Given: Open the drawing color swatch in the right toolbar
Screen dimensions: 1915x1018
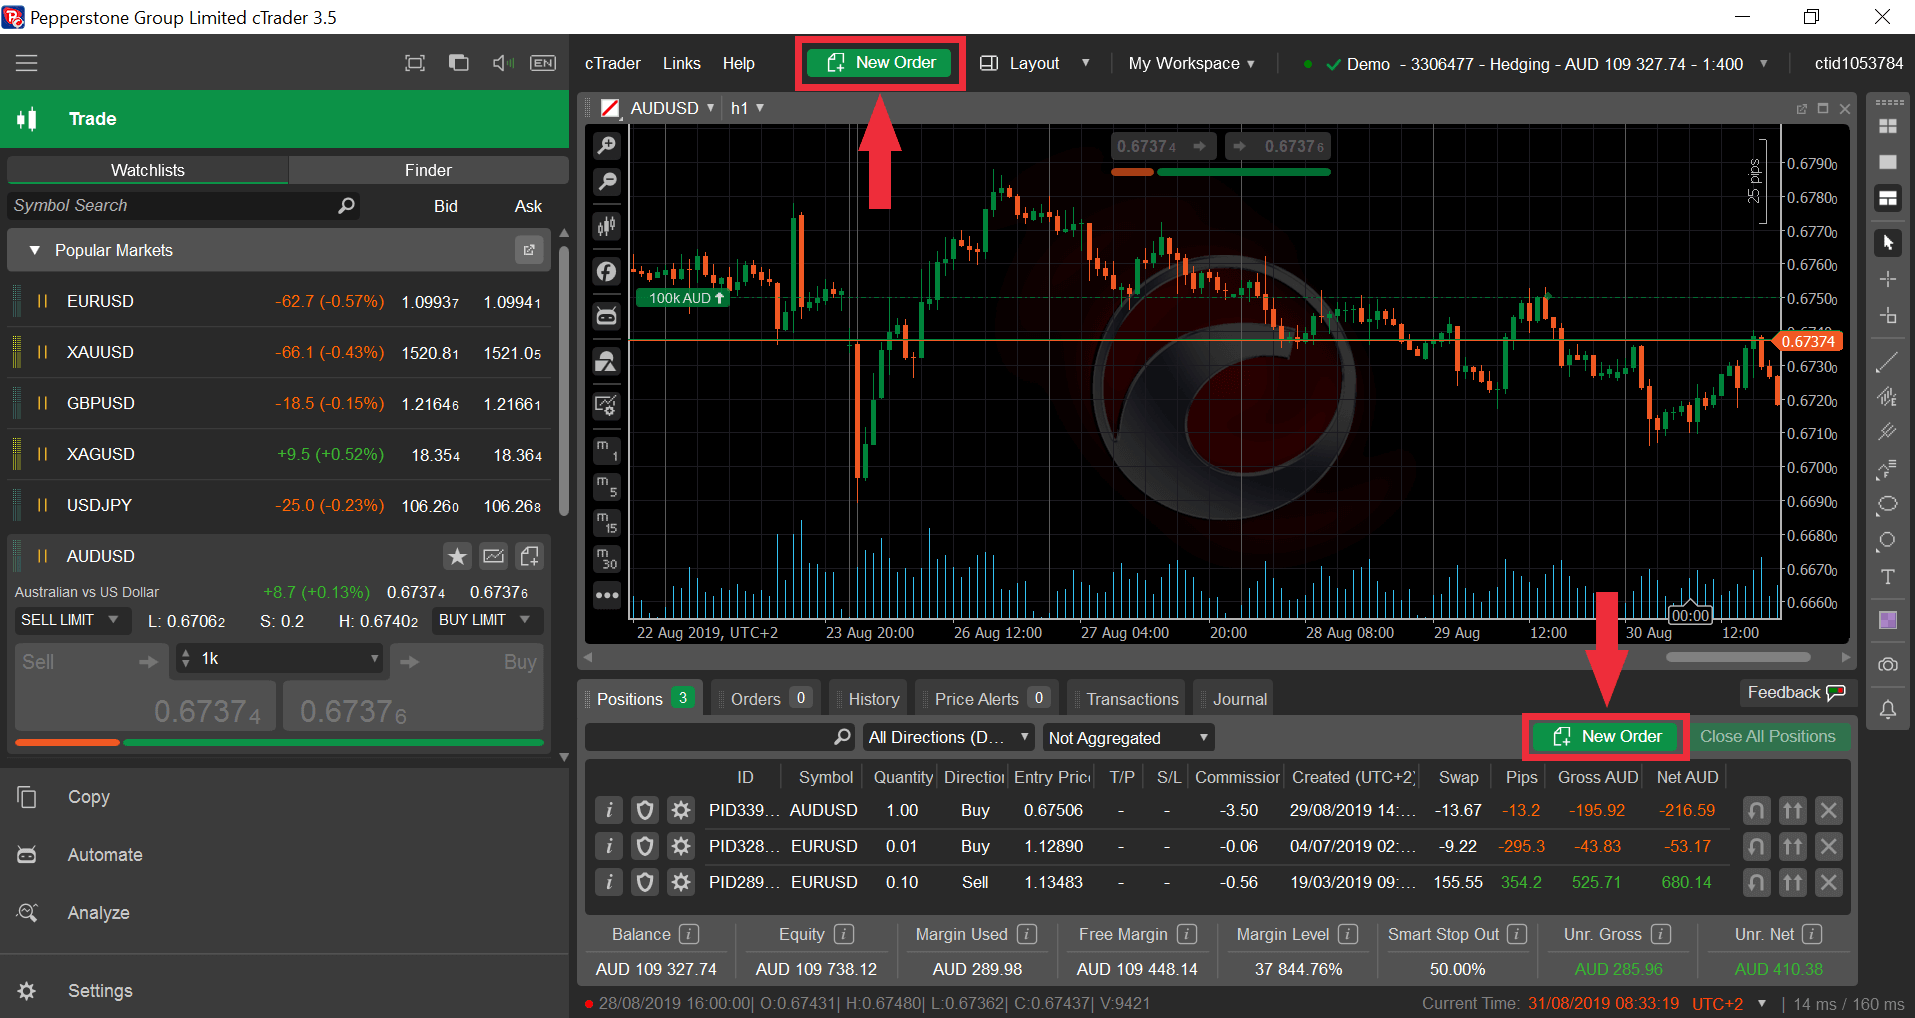Looking at the screenshot, I should (x=1888, y=620).
